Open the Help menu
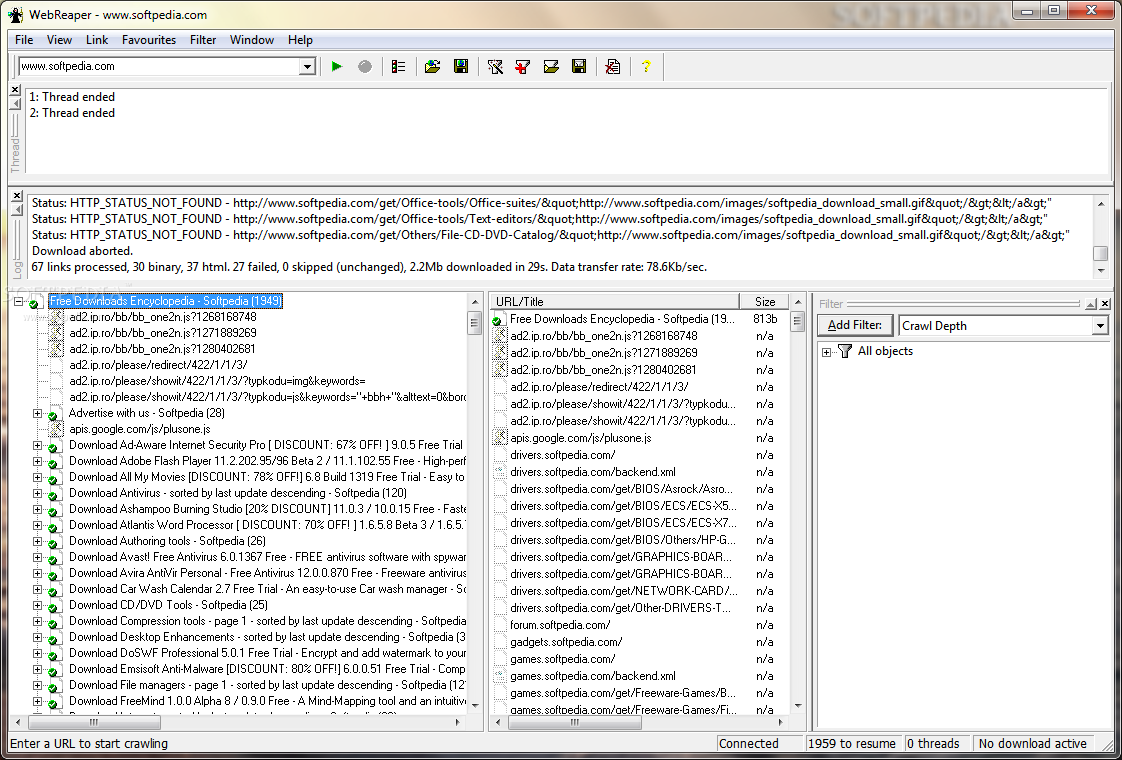This screenshot has height=760, width=1122. coord(300,40)
